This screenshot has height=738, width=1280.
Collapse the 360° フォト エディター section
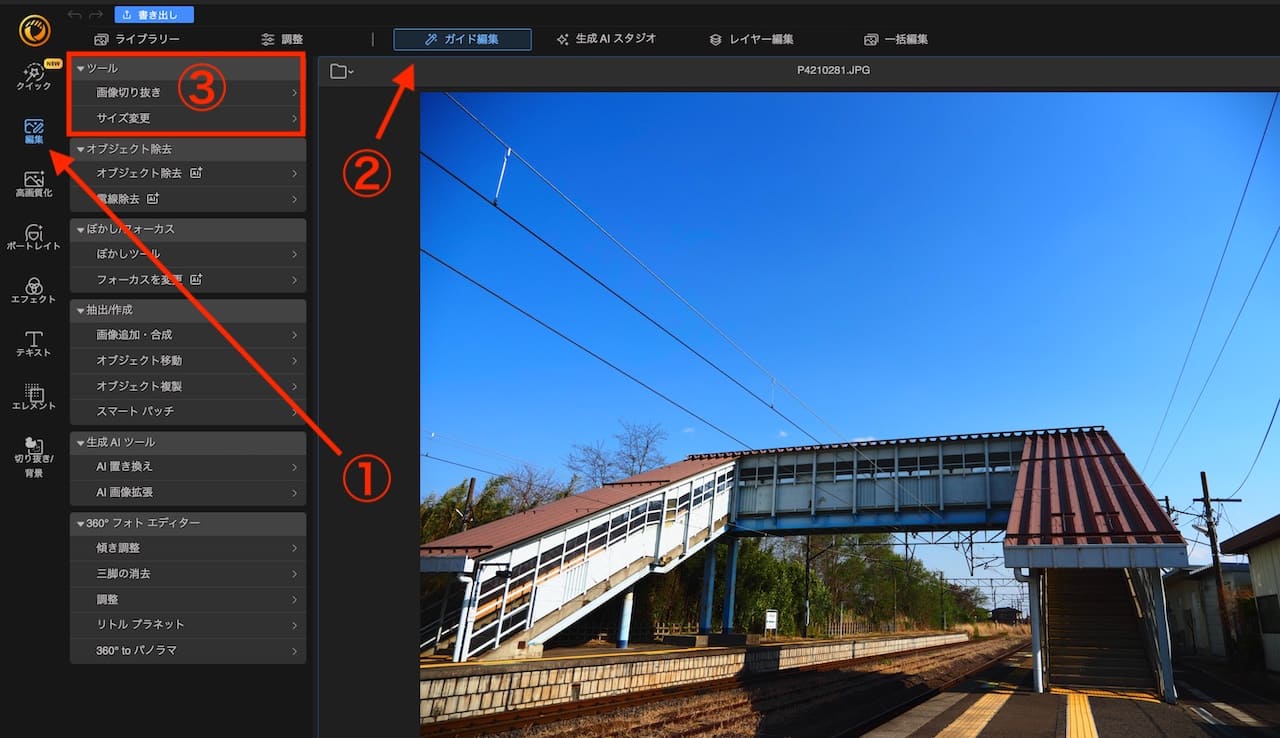coord(82,522)
